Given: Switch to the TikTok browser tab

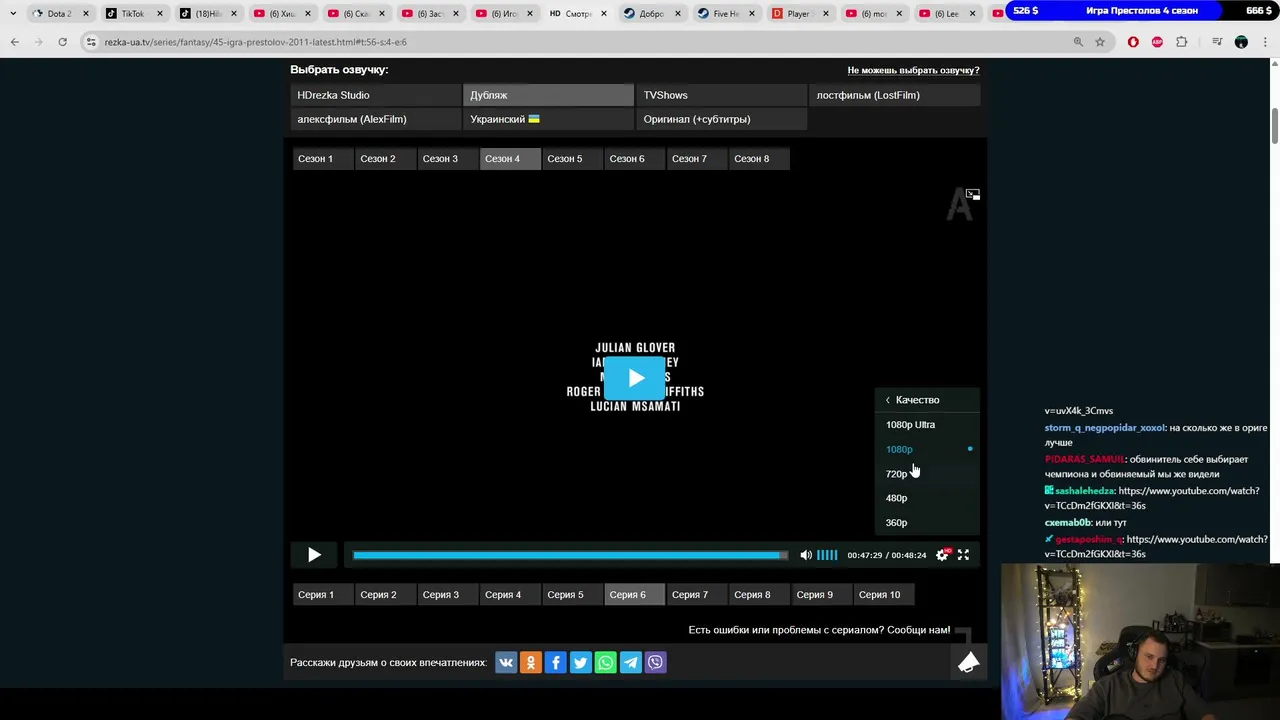Looking at the screenshot, I should pos(133,14).
